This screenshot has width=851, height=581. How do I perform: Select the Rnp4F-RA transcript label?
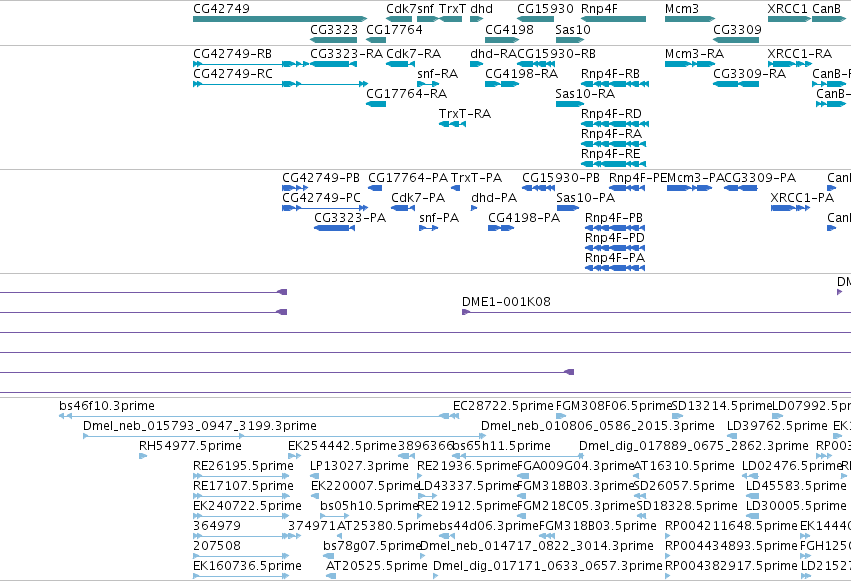click(x=611, y=134)
